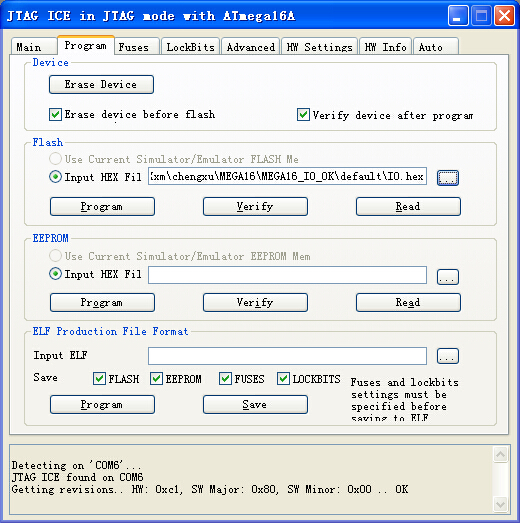This screenshot has height=523, width=520.
Task: Click the Flash Read button
Action: coord(408,206)
